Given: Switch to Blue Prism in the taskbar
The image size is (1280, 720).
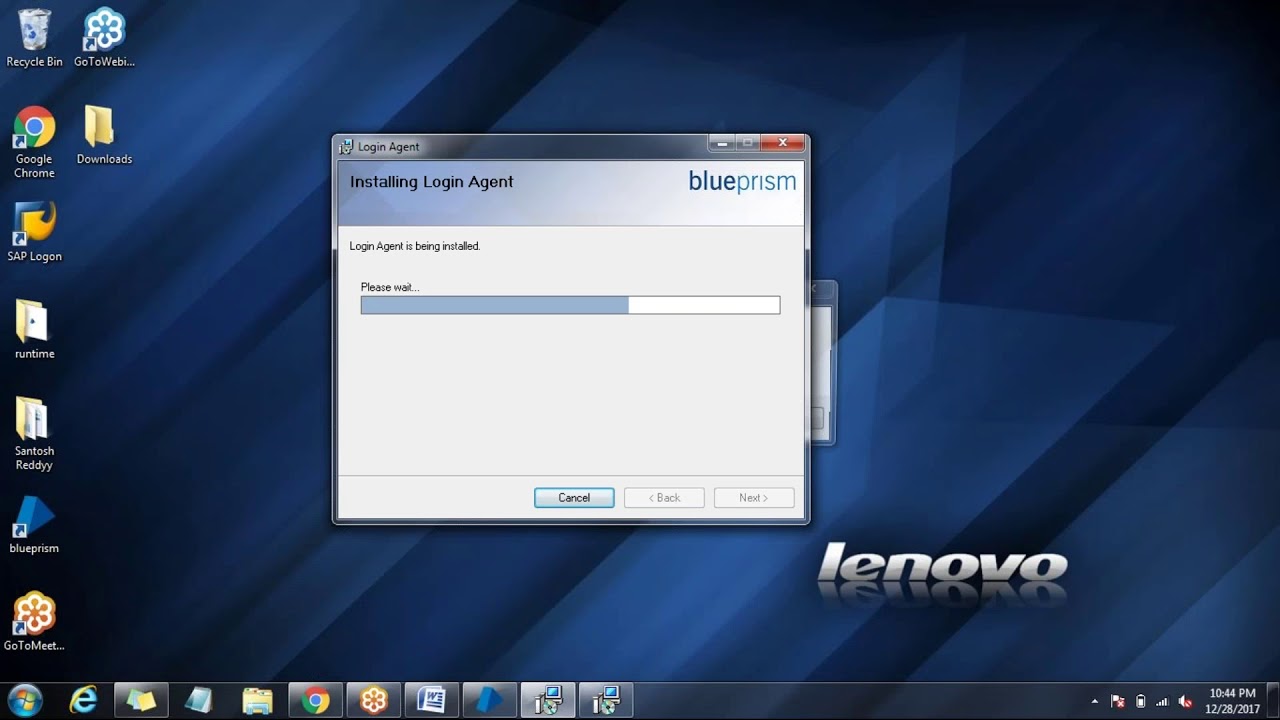Looking at the screenshot, I should coord(490,700).
